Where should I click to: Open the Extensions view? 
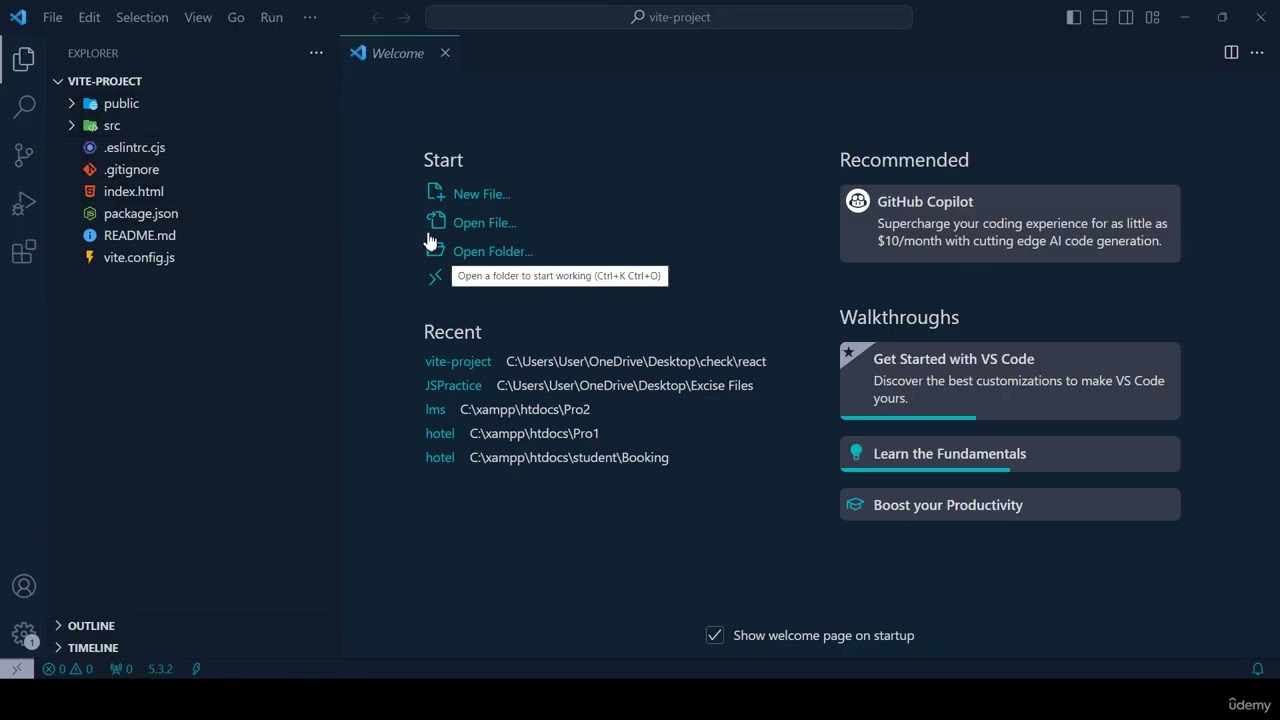(x=24, y=251)
